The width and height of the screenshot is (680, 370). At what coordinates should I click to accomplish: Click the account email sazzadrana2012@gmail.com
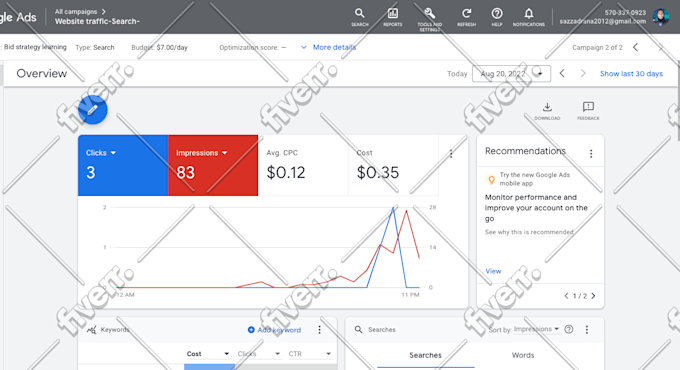point(602,21)
